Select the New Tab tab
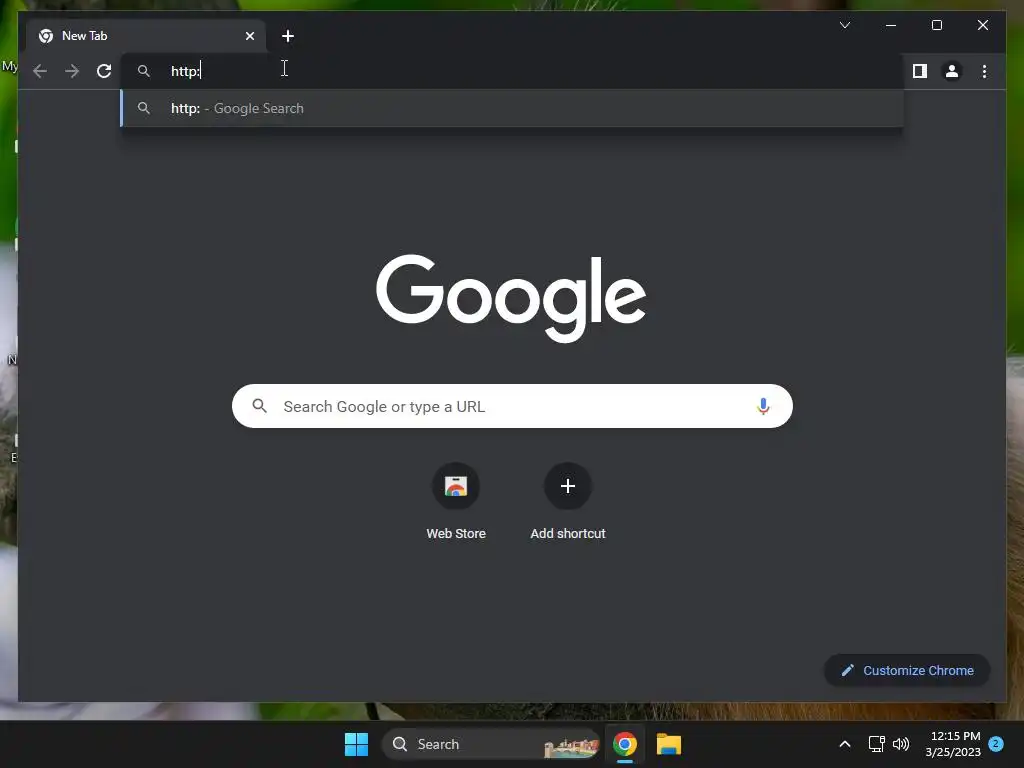This screenshot has width=1024, height=768. [x=146, y=36]
